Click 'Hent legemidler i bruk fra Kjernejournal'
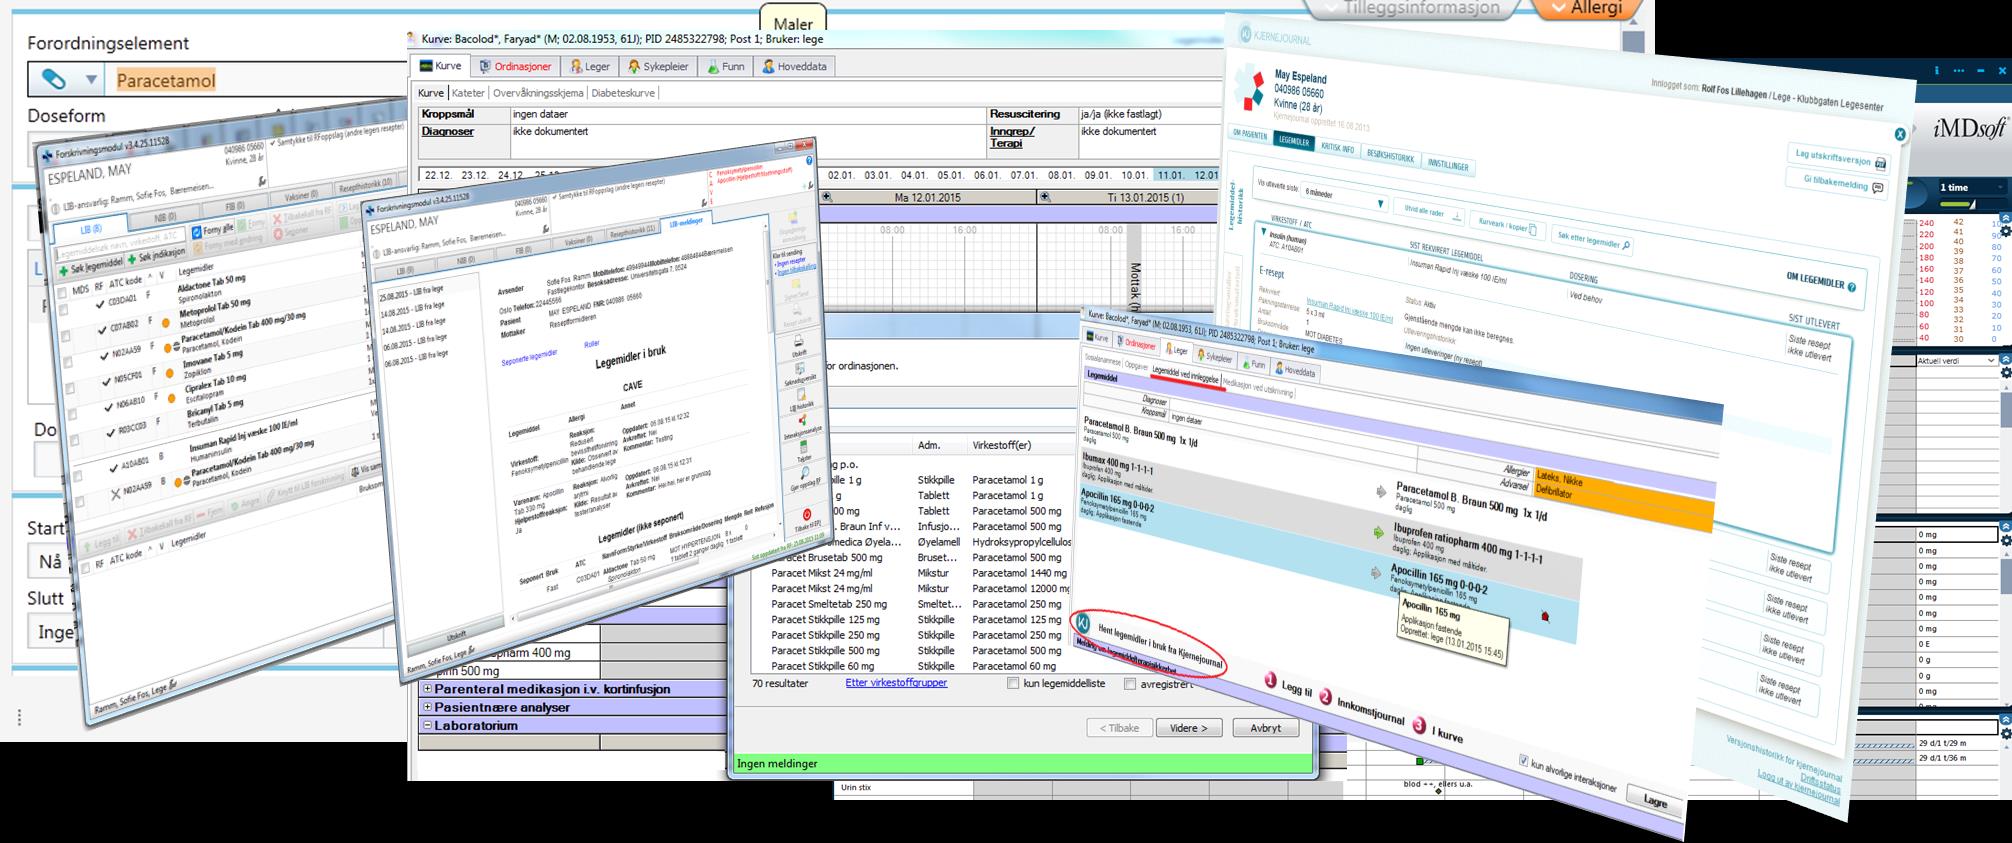This screenshot has width=2012, height=843. tap(1158, 646)
